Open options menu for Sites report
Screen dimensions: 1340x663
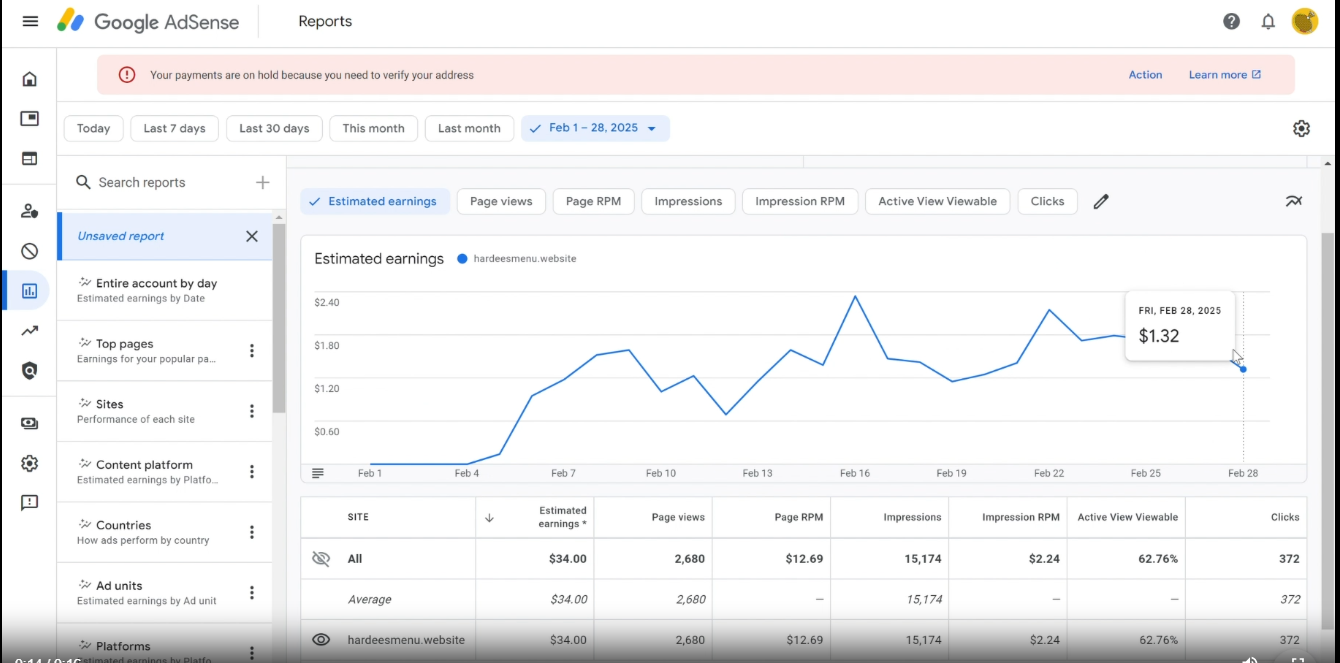point(252,411)
